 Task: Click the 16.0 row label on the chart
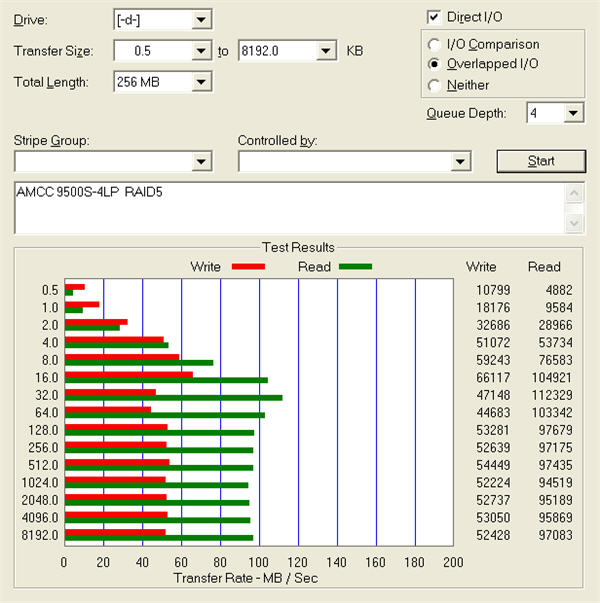click(x=47, y=378)
